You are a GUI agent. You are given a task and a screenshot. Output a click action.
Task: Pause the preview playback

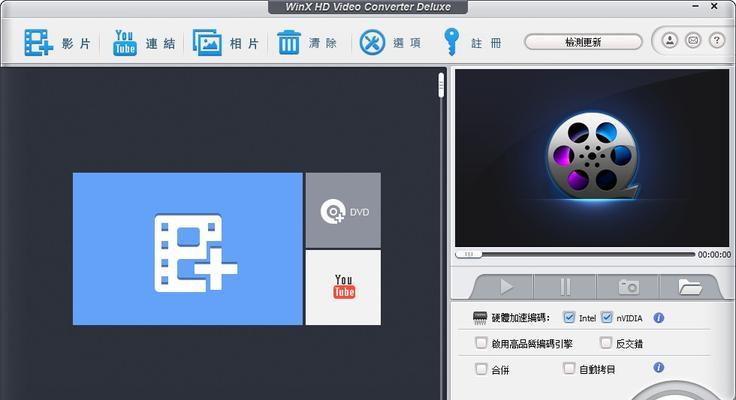click(x=565, y=286)
